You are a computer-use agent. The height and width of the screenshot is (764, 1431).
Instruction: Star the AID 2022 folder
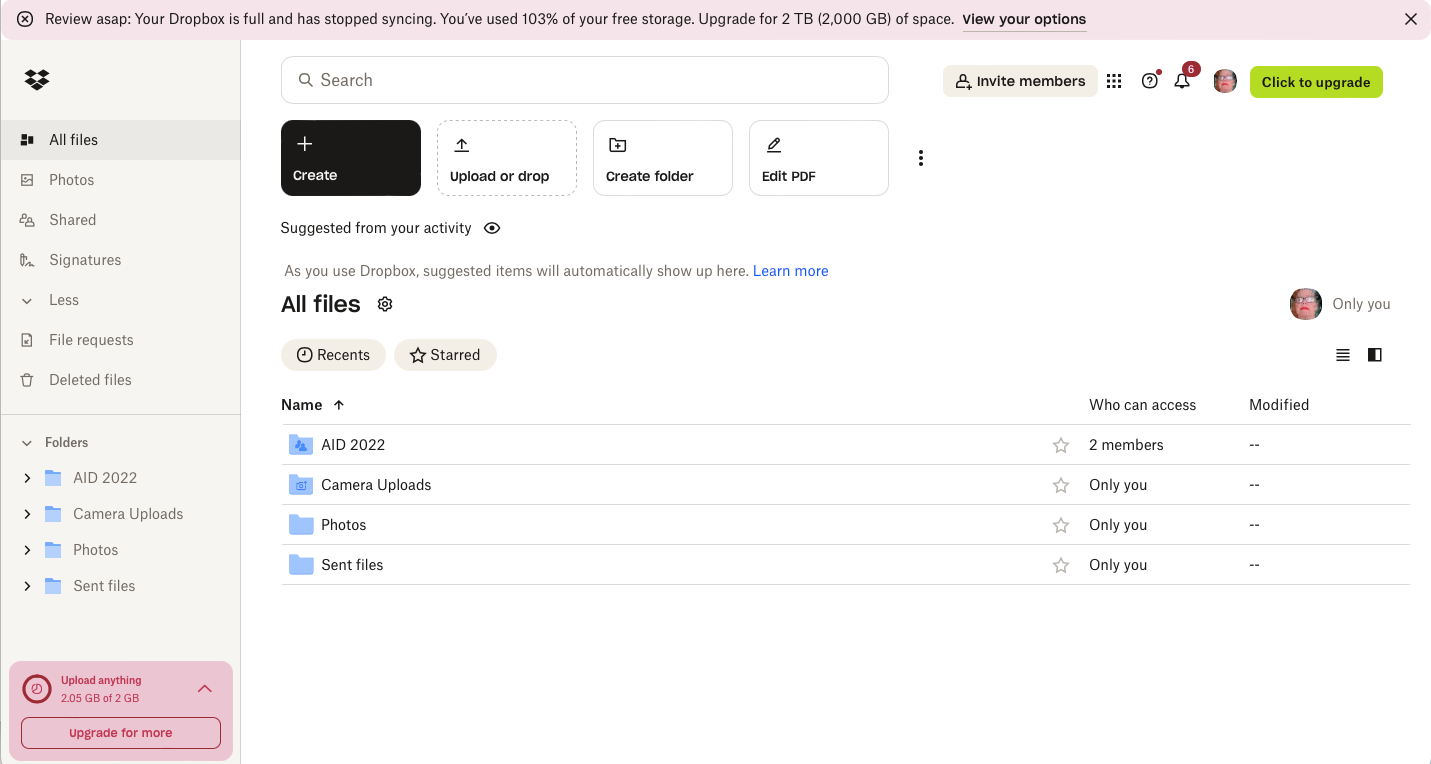tap(1060, 444)
